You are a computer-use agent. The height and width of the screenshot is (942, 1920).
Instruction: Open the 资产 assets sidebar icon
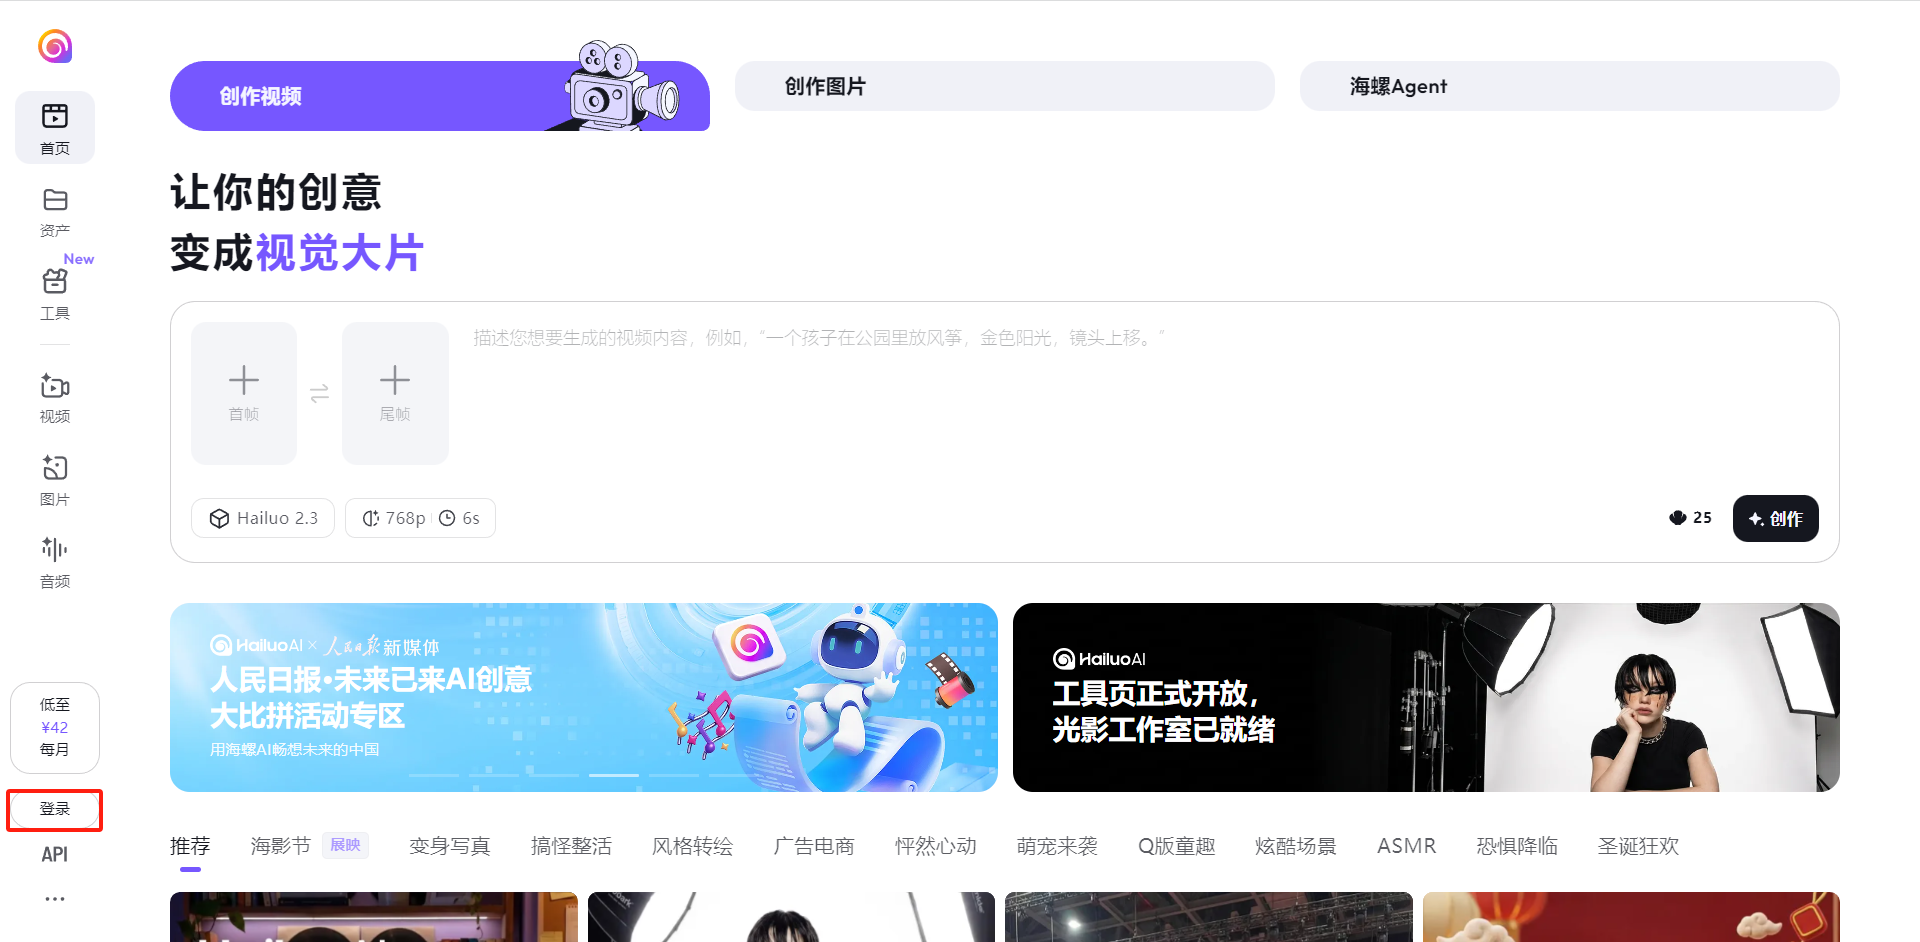pos(55,211)
